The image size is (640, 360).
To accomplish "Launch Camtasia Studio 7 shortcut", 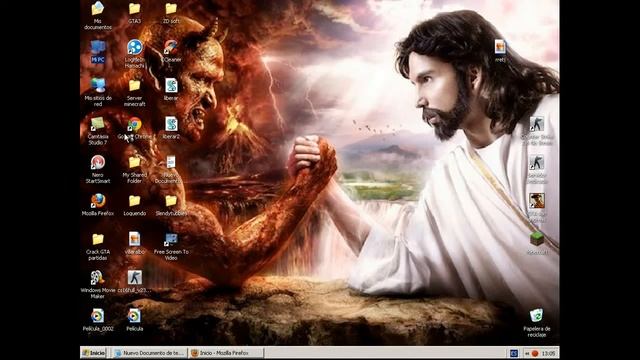I will [x=98, y=131].
